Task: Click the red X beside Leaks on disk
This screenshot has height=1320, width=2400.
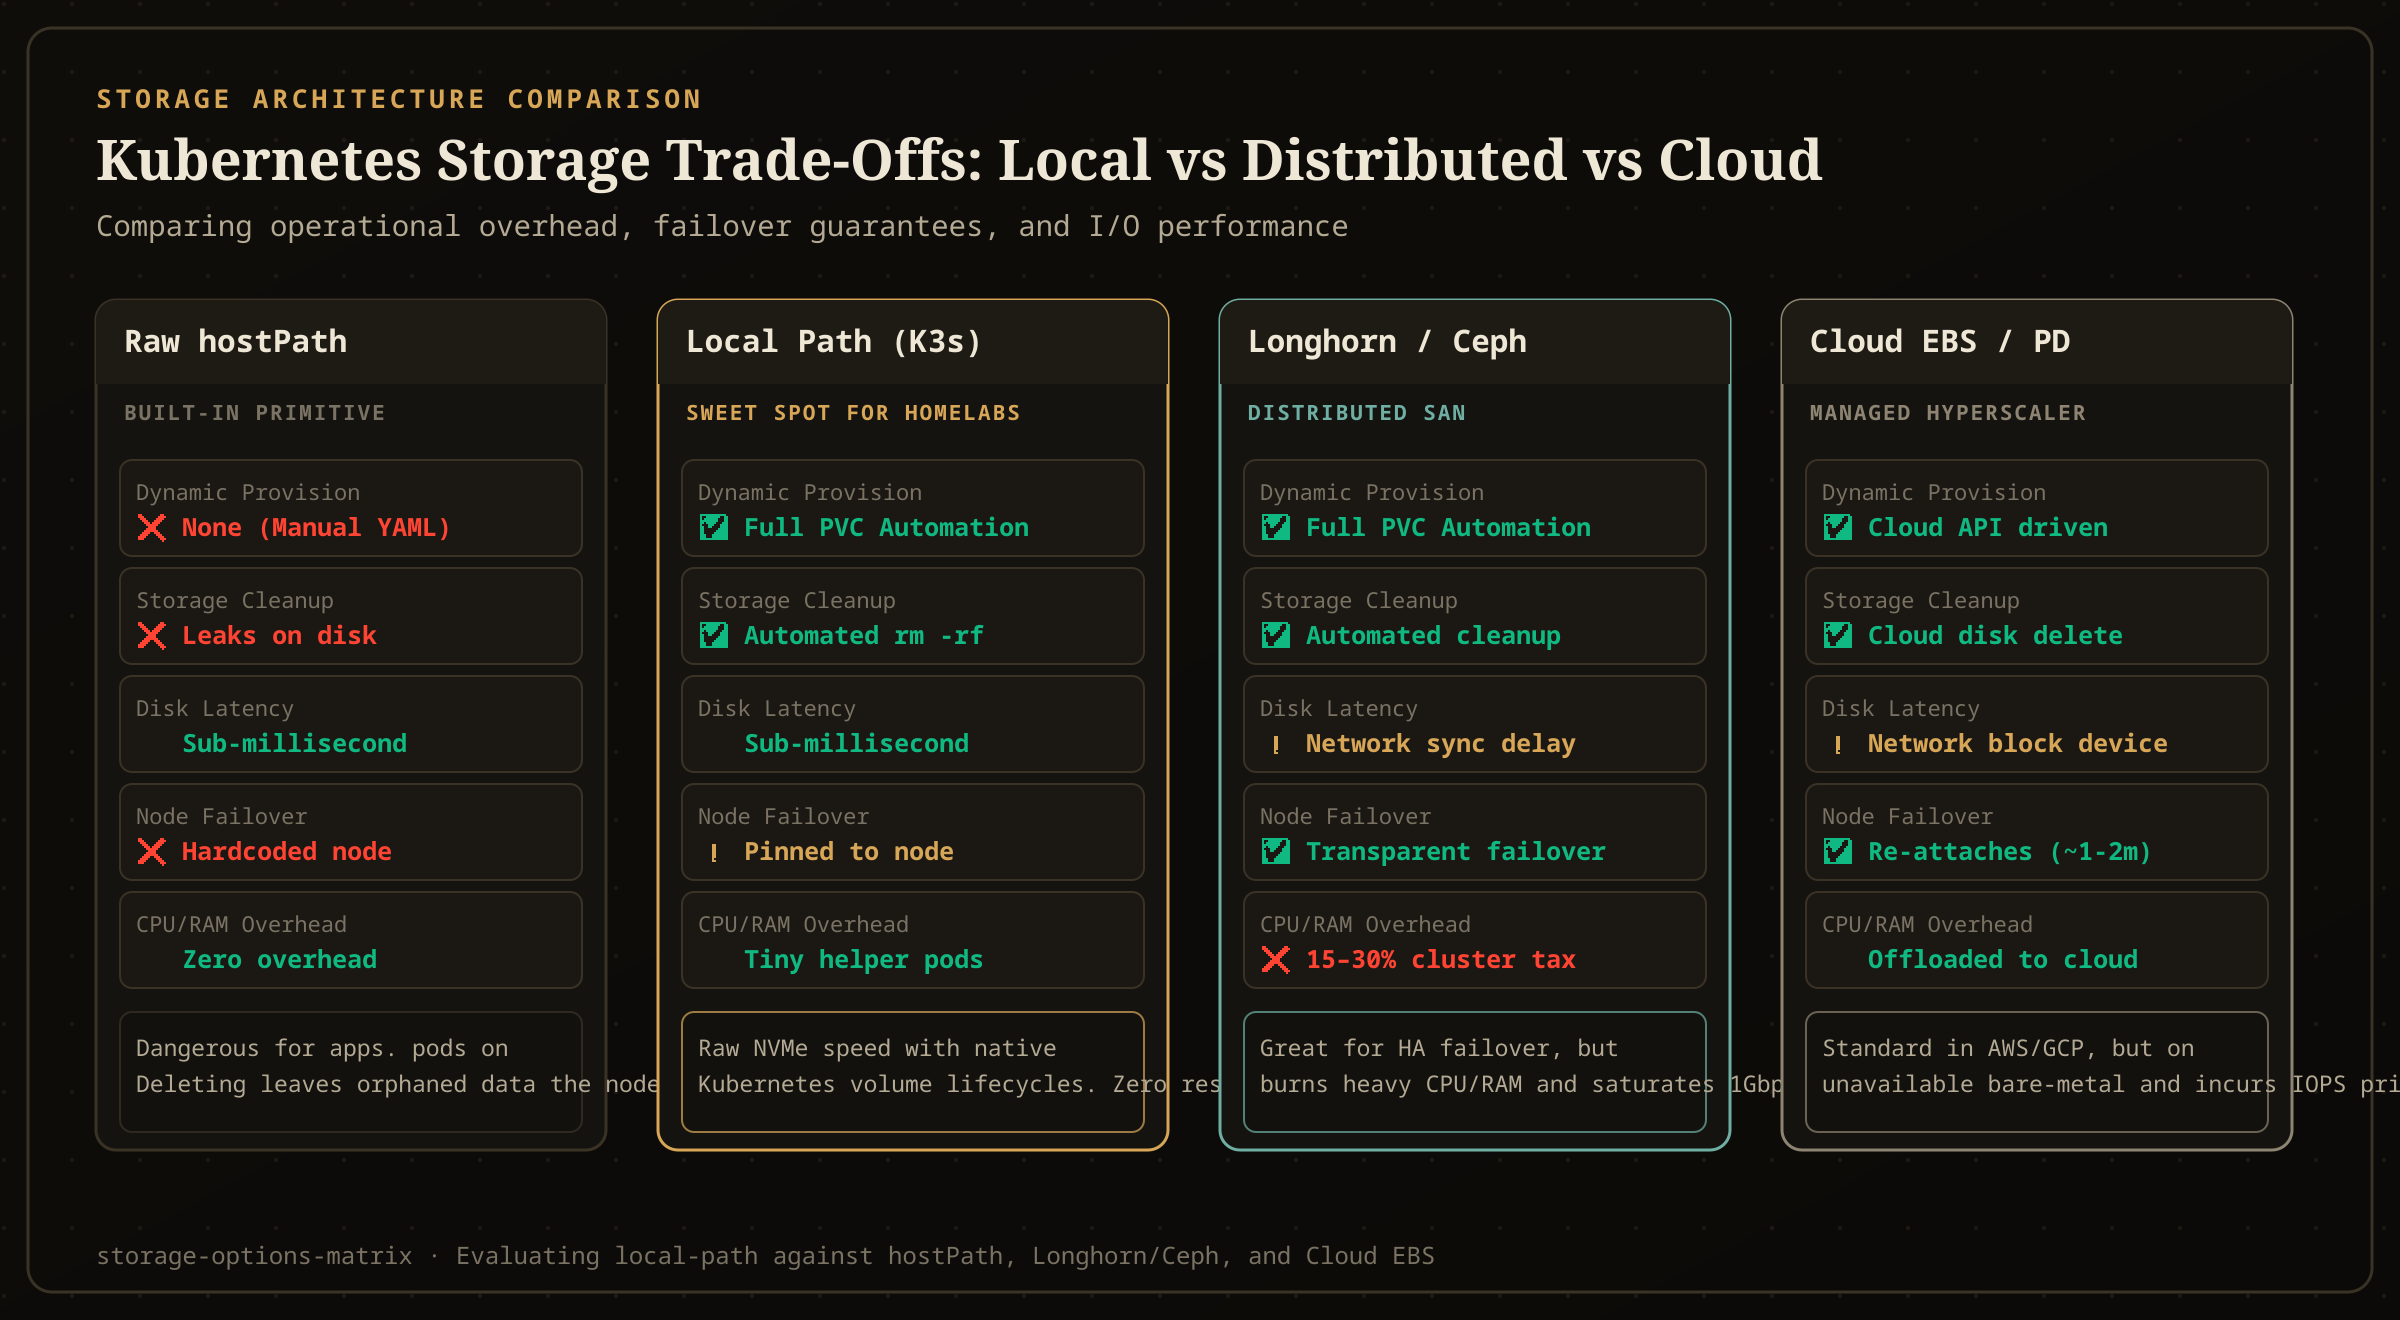Action: (x=151, y=636)
